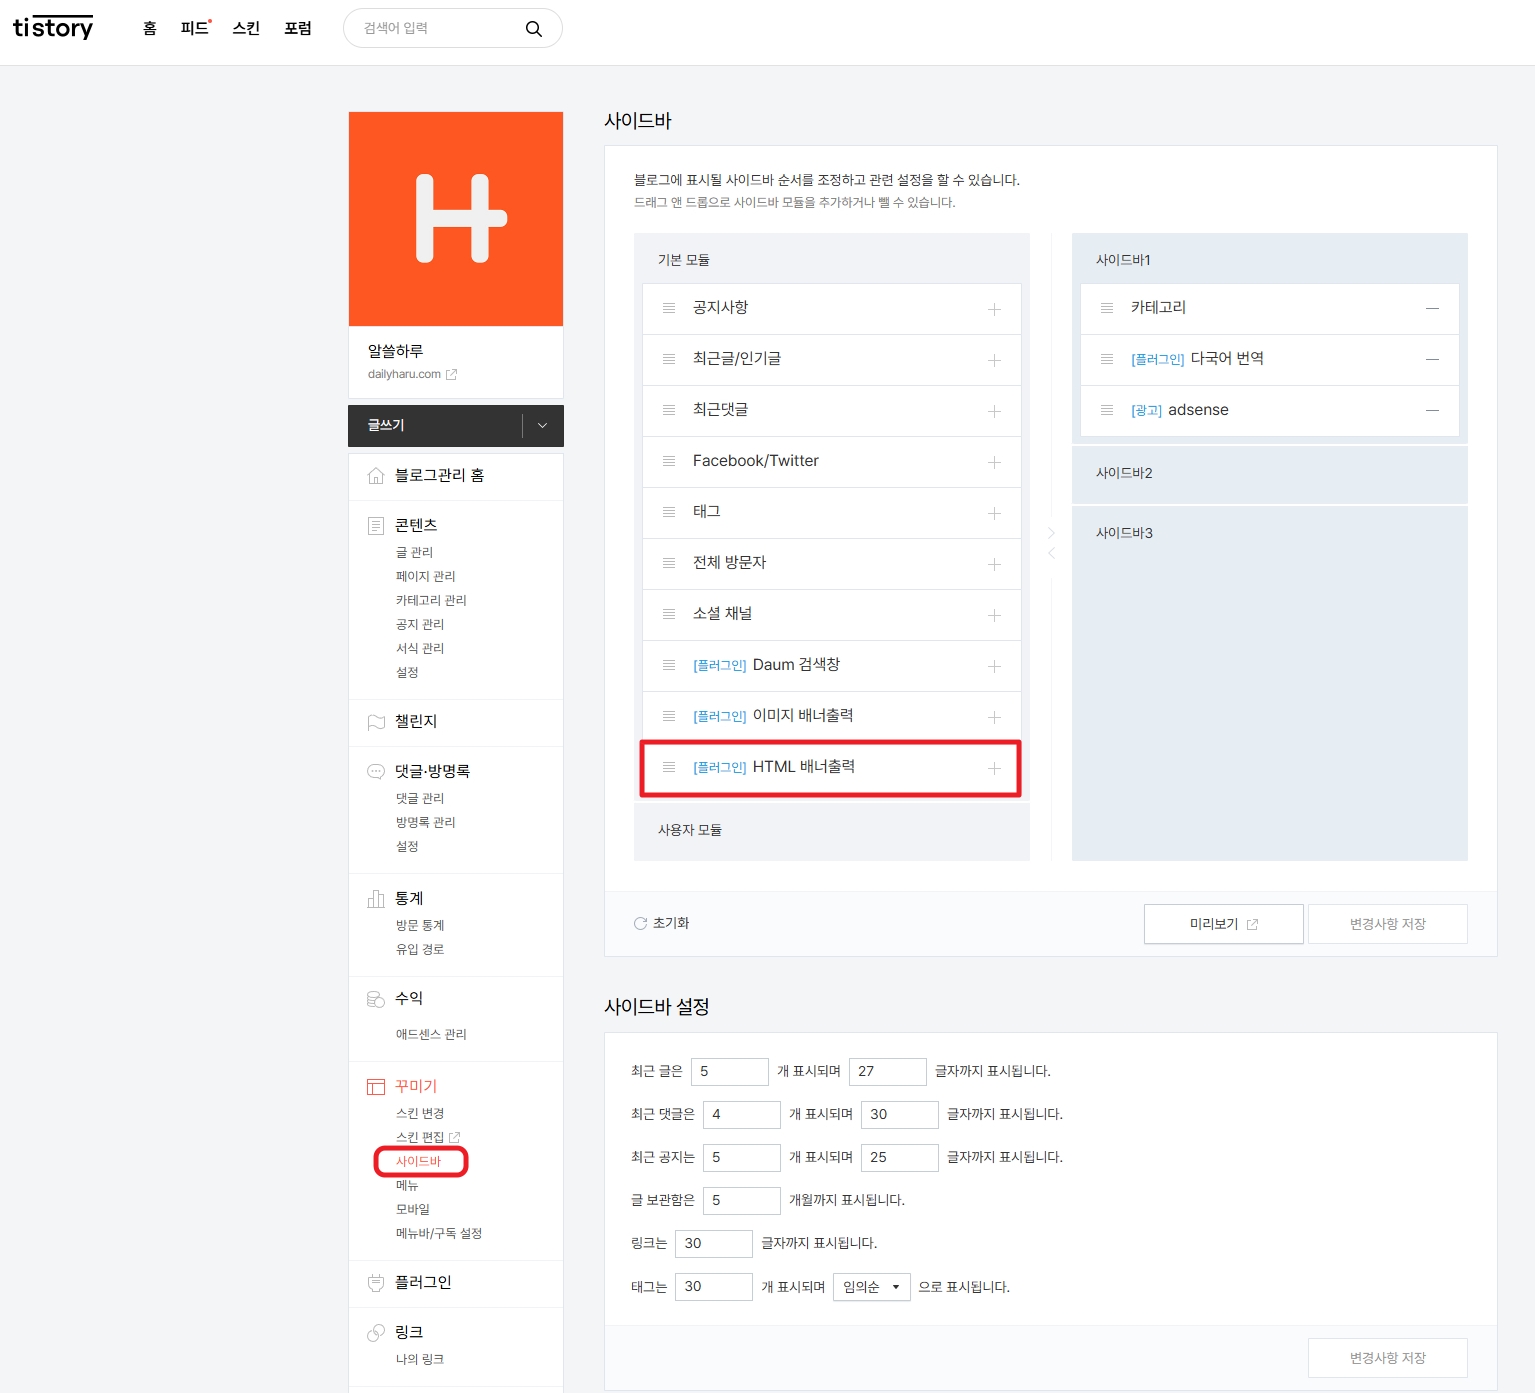
Task: Click the 태그는 count field showing 30
Action: point(714,1287)
